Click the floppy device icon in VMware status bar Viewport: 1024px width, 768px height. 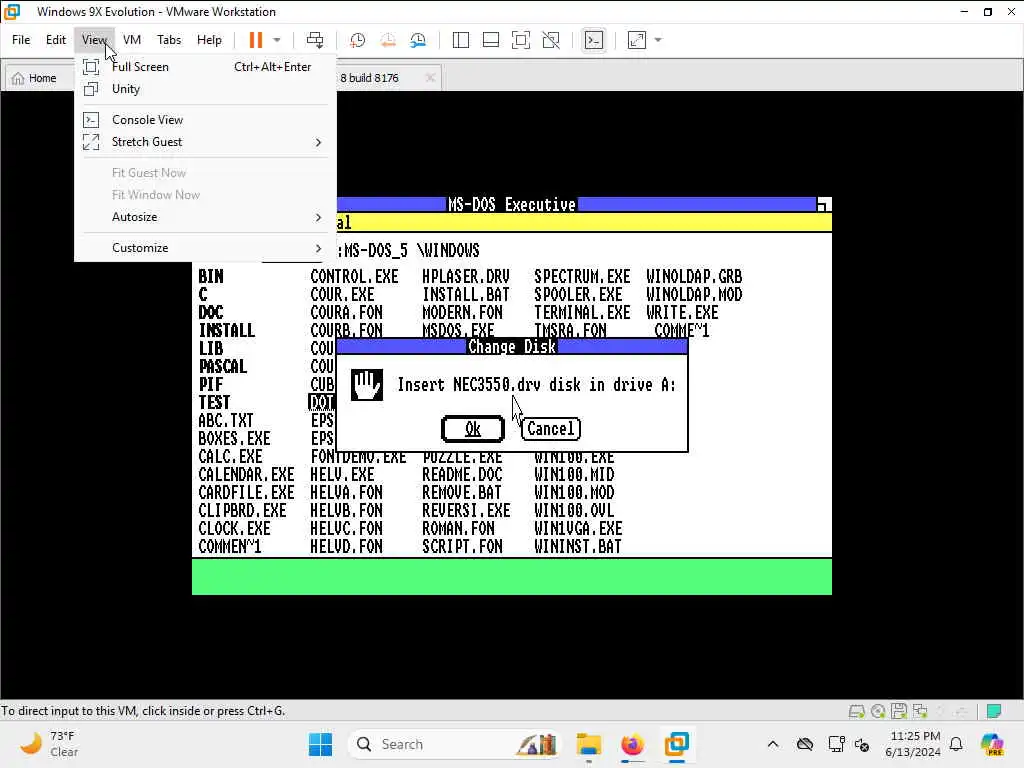click(x=899, y=711)
